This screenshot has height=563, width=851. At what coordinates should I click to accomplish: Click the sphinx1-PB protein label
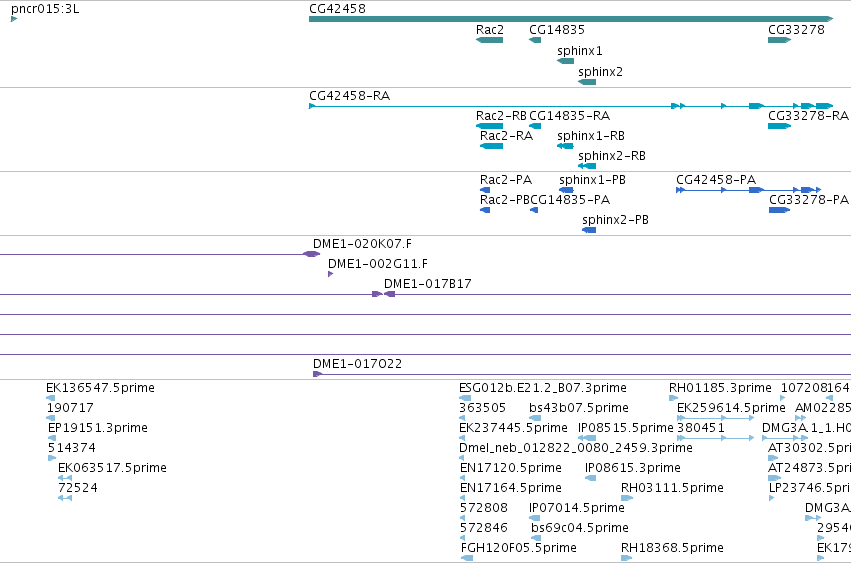592,180
